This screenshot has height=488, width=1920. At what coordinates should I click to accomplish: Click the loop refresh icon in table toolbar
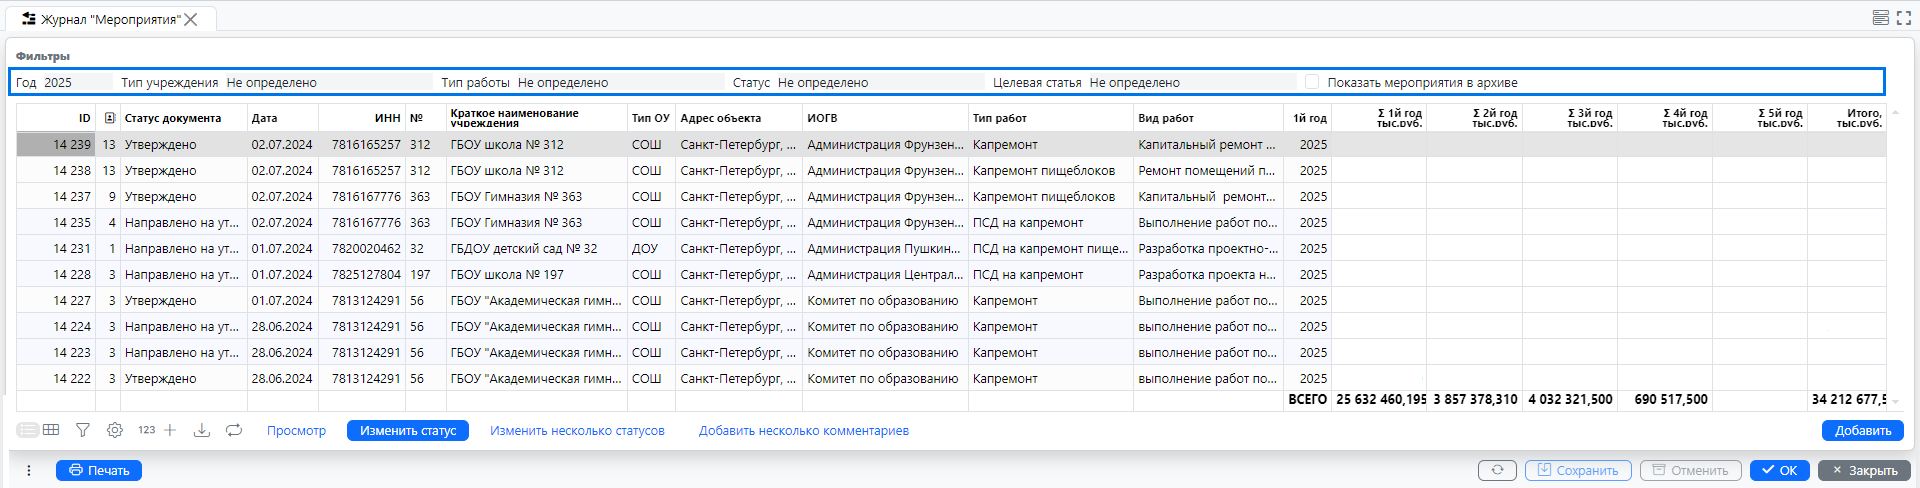(x=234, y=430)
